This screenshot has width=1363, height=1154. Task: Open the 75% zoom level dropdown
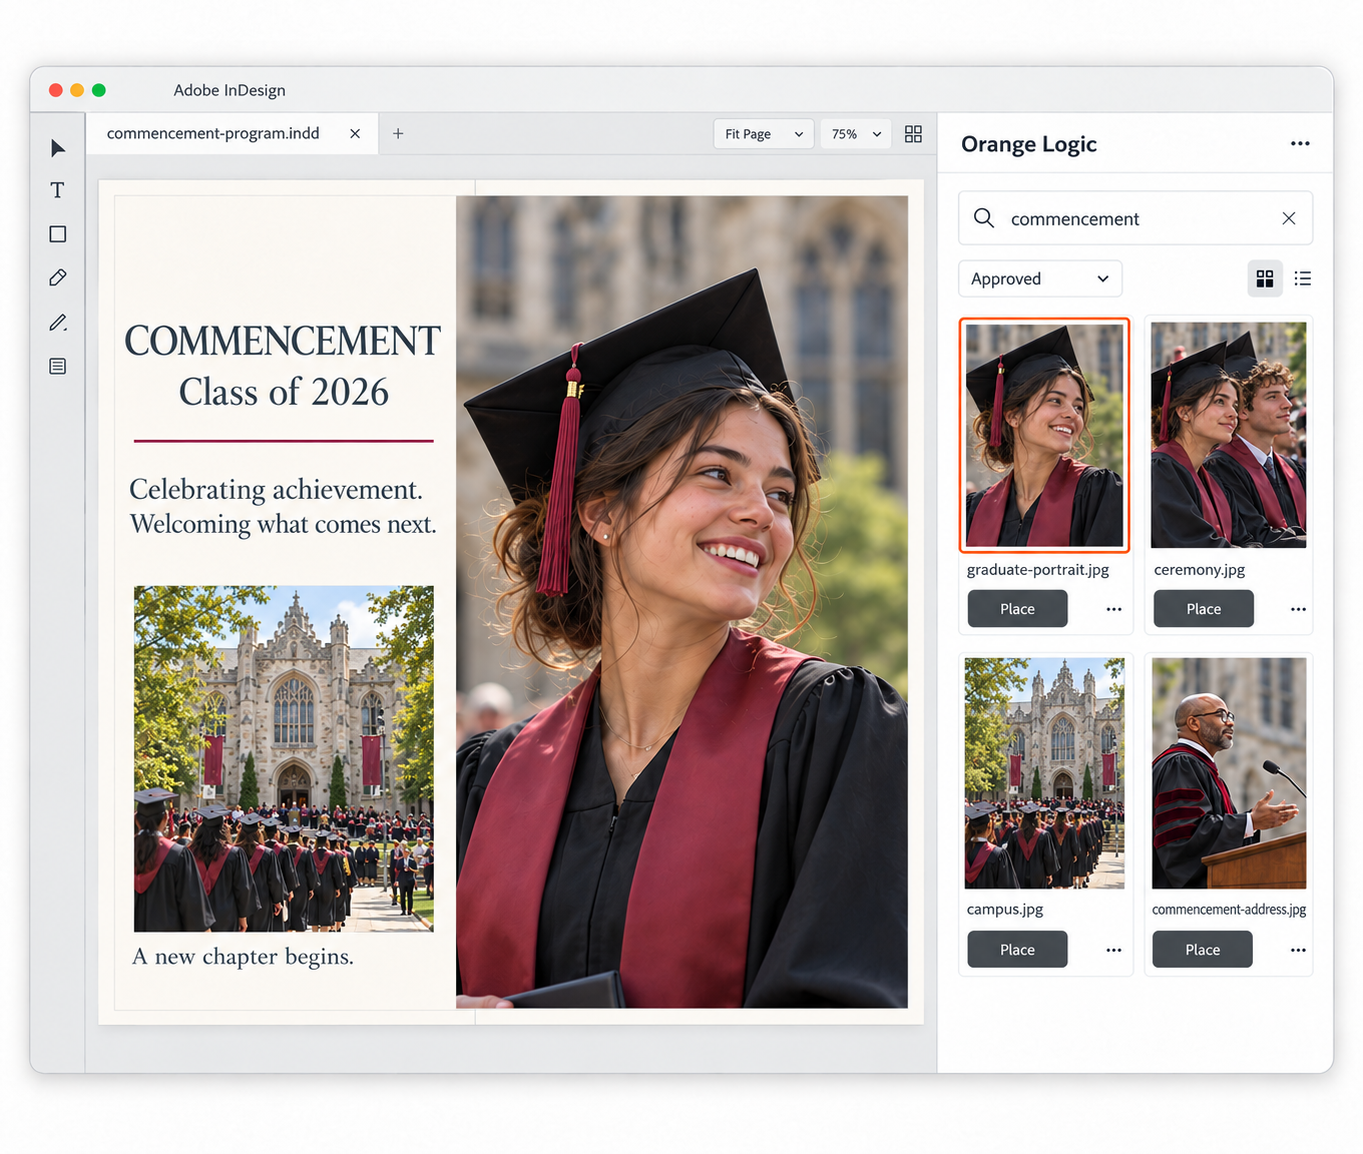(x=856, y=134)
